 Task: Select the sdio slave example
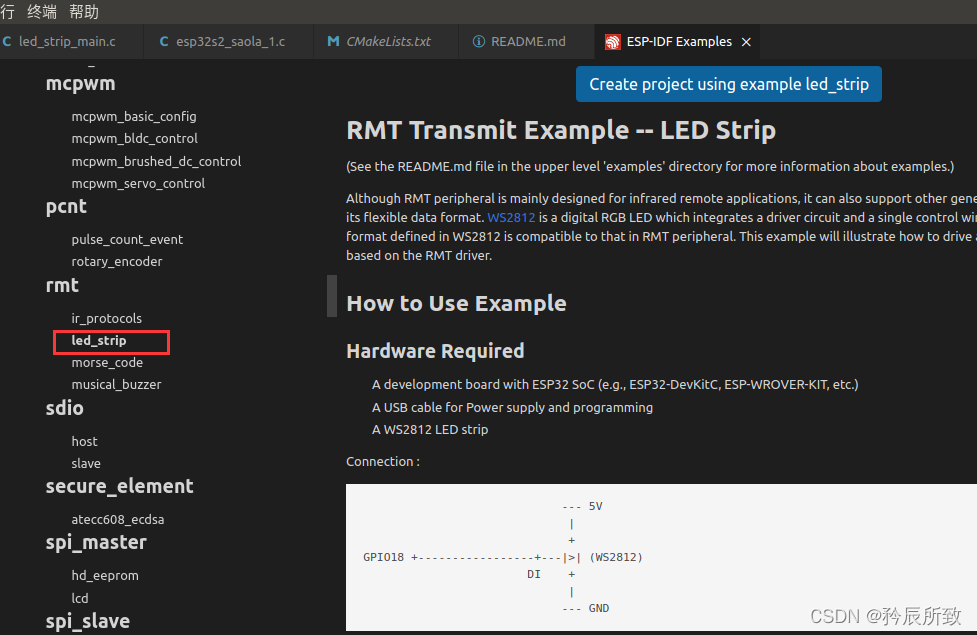(86, 464)
